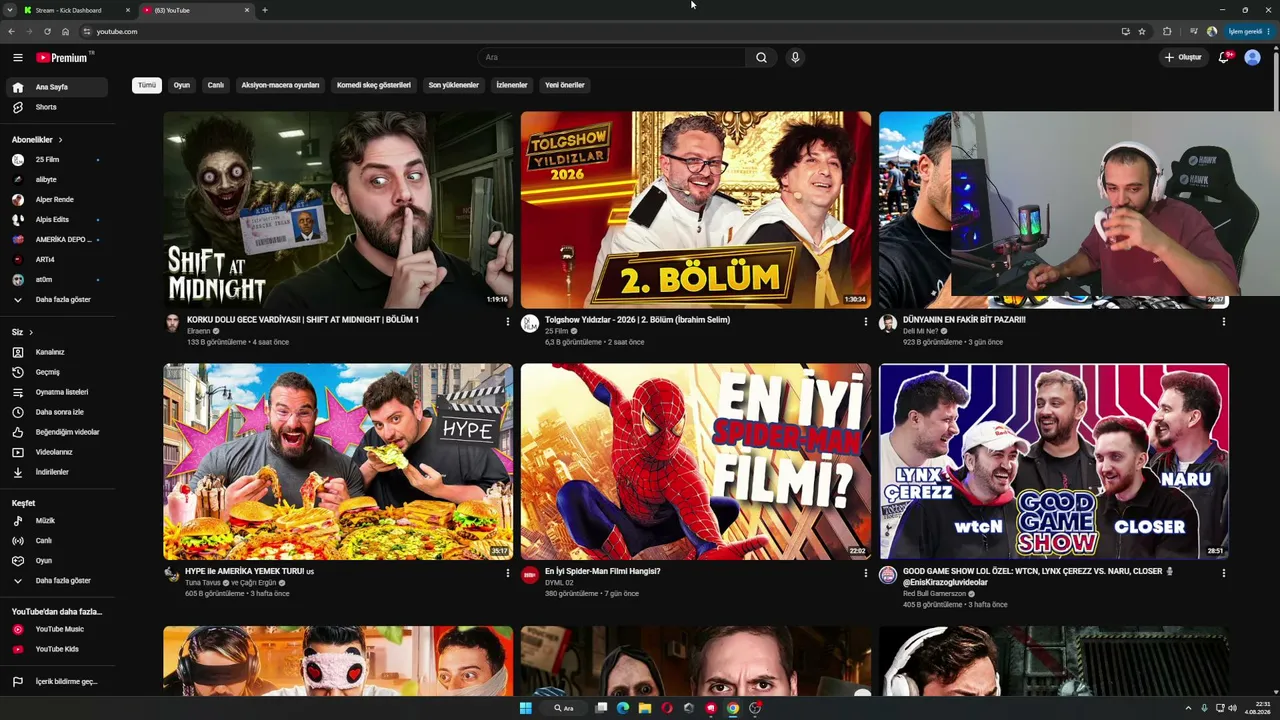View site information icon beside youtube.com
This screenshot has width=1280, height=720.
tap(87, 32)
